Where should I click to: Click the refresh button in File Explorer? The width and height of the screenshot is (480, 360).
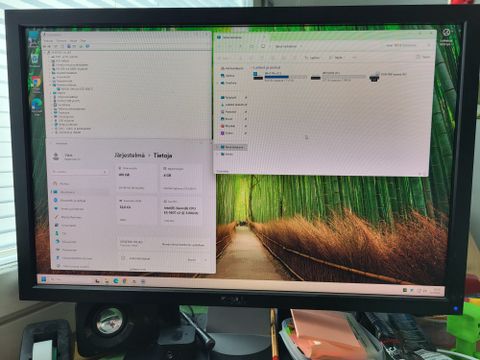tap(263, 46)
